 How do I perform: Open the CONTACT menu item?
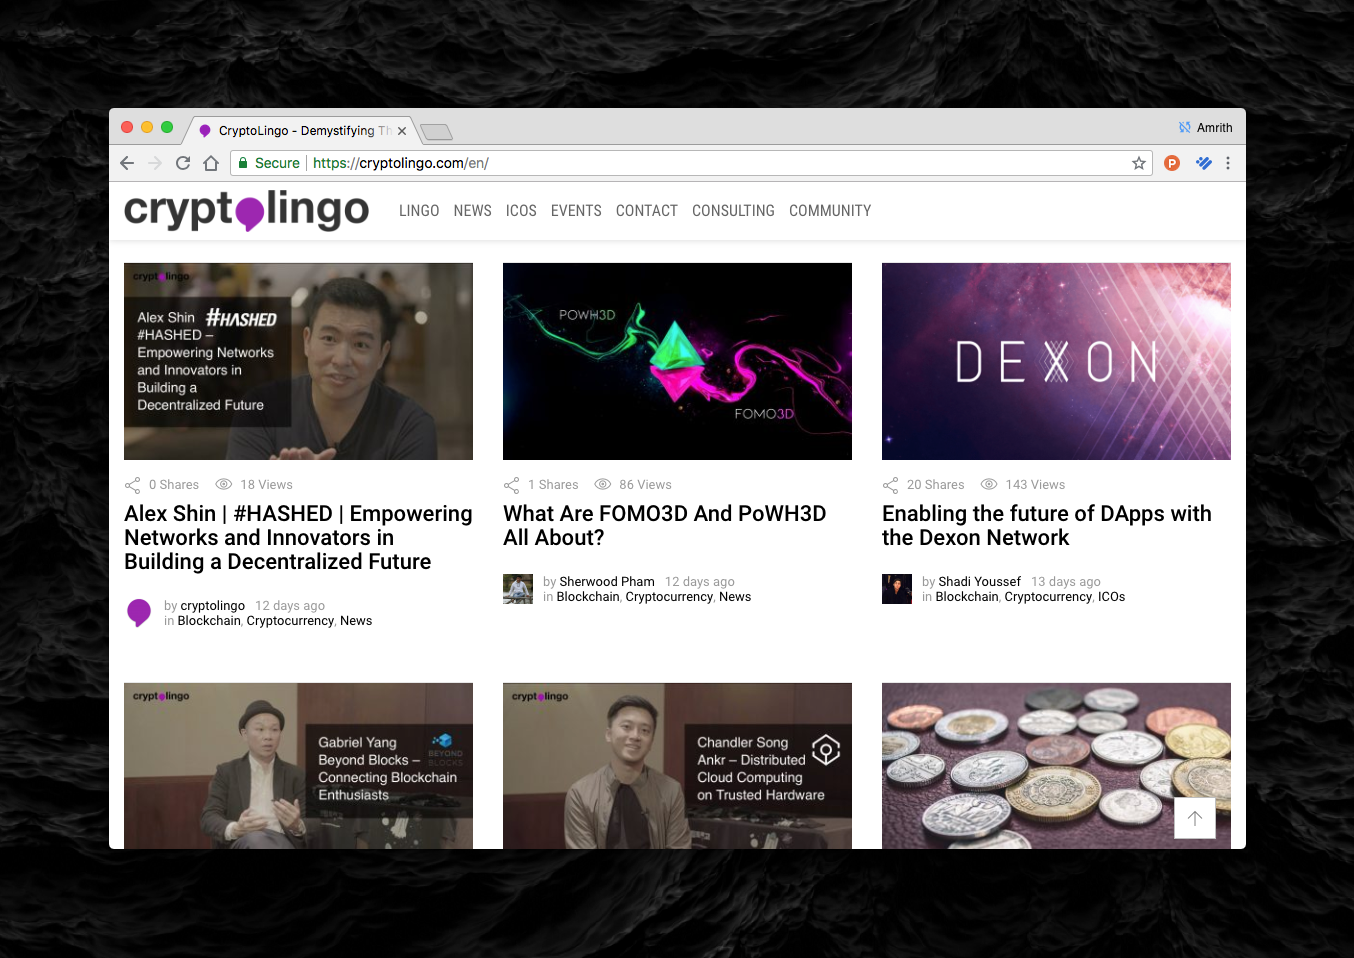(647, 211)
